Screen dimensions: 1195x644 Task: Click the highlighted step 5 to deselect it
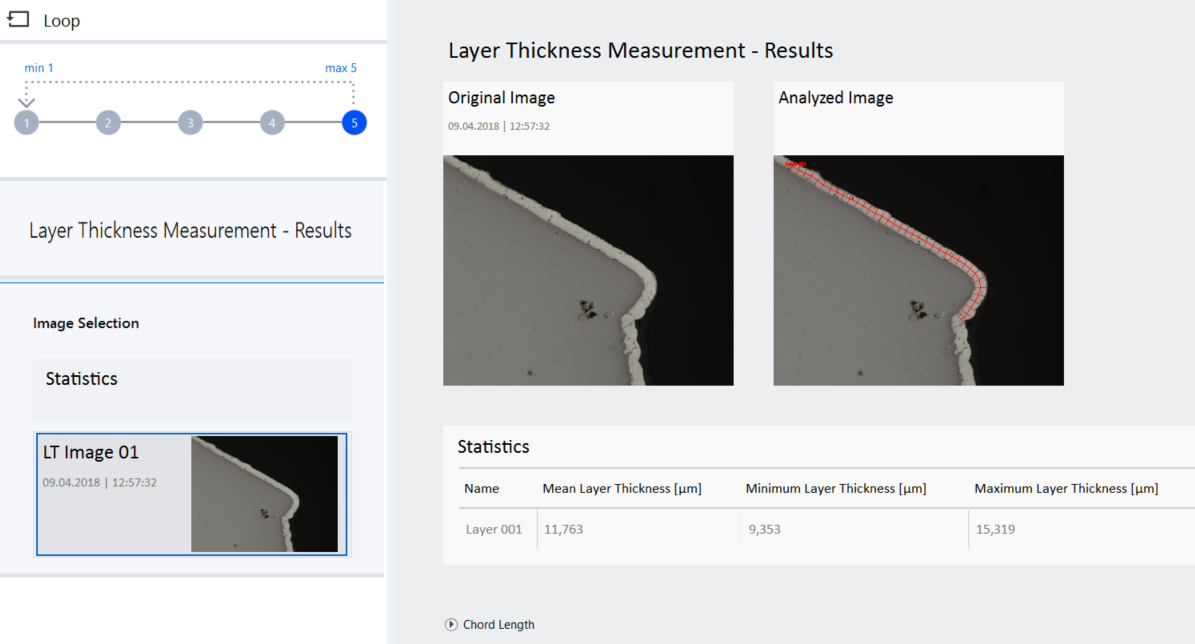coord(353,122)
